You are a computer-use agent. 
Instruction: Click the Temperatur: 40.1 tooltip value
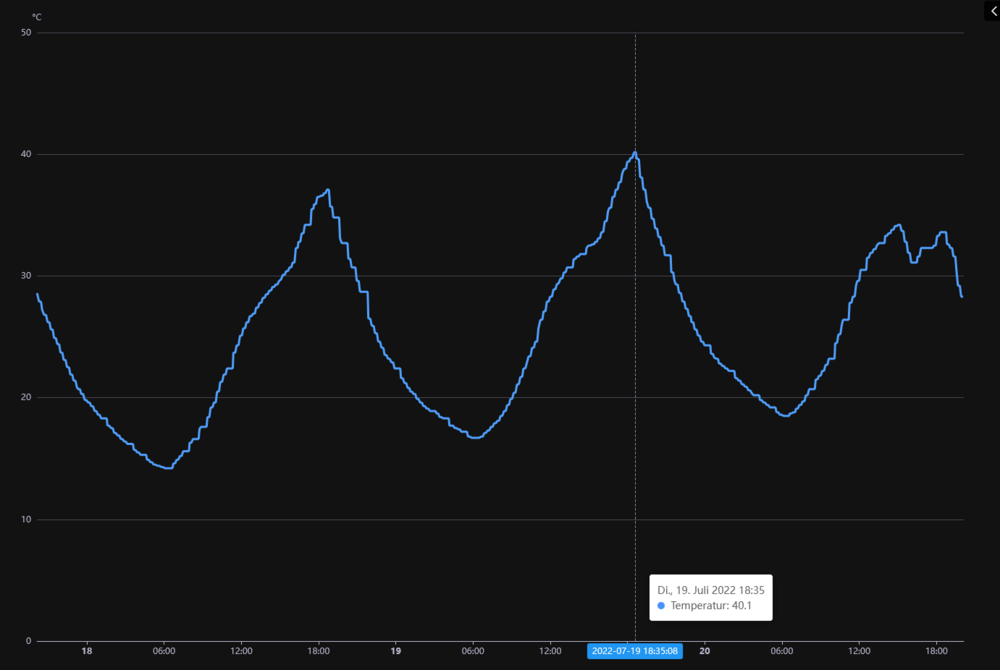[x=711, y=606]
